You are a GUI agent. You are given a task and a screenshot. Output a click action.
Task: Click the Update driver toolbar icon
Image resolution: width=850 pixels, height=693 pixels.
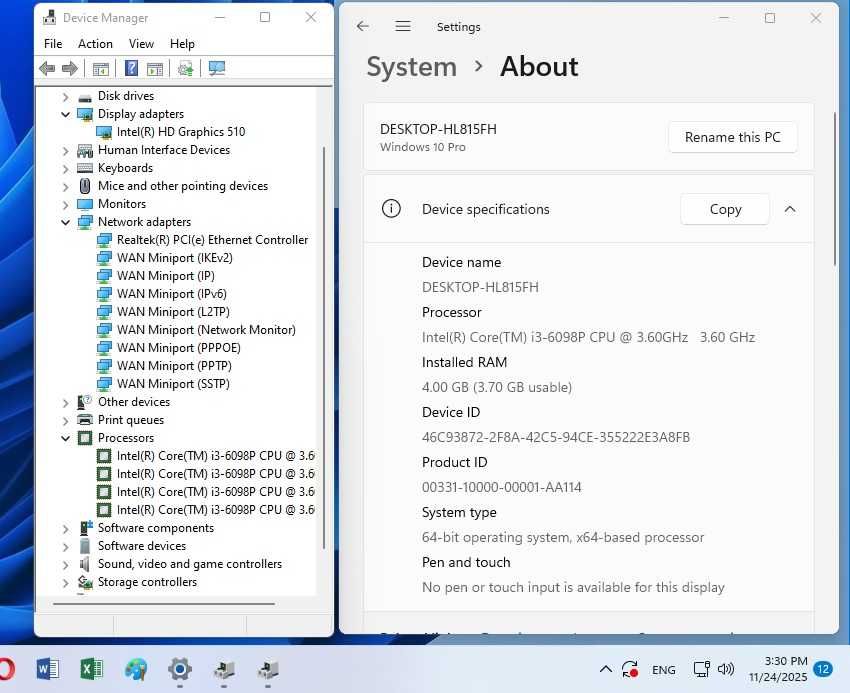(x=185, y=68)
